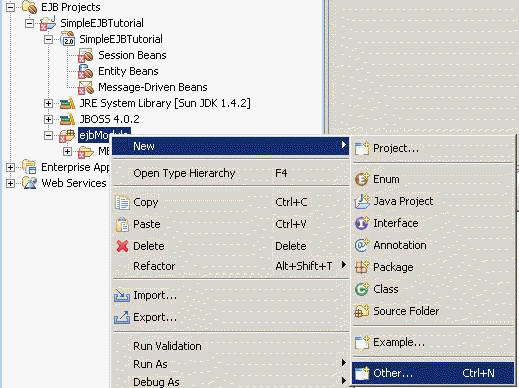
Task: Open the Debug As submenu
Action: (230, 382)
